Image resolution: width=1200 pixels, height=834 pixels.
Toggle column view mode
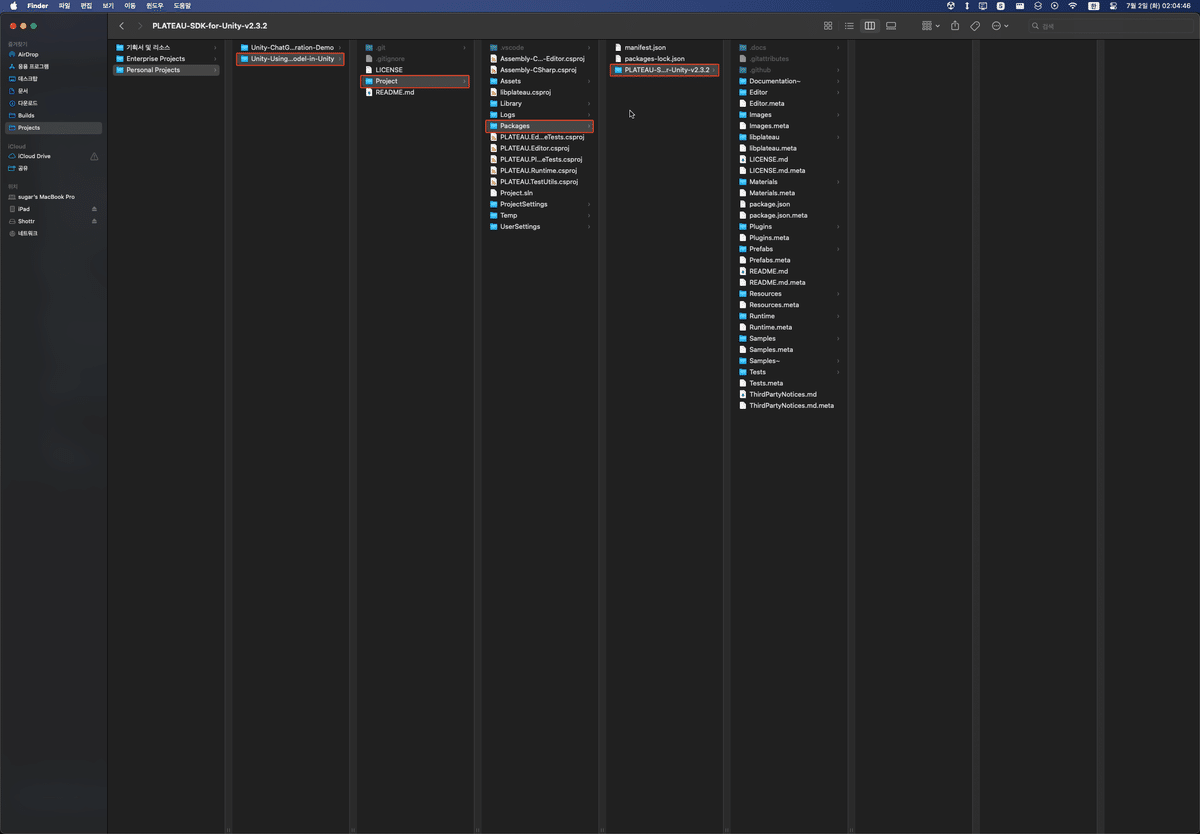click(x=870, y=25)
